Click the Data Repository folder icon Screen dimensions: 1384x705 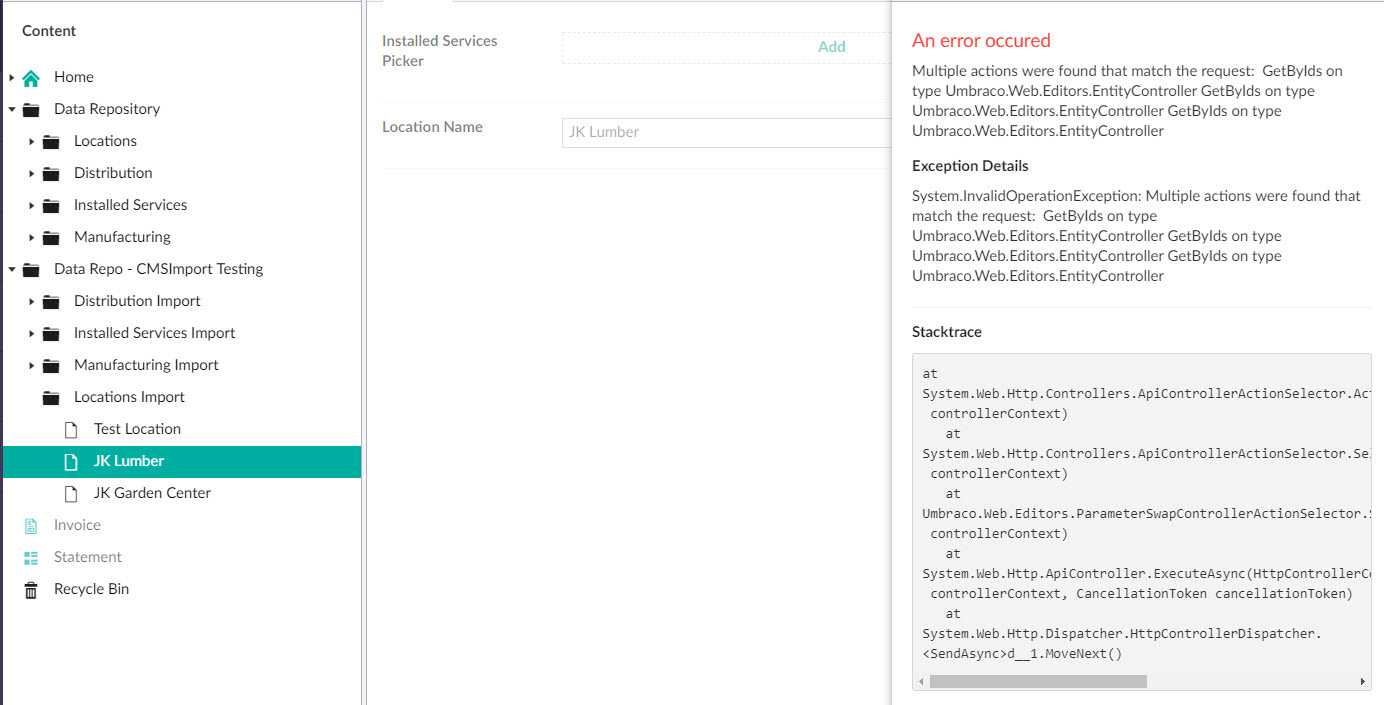[31, 109]
